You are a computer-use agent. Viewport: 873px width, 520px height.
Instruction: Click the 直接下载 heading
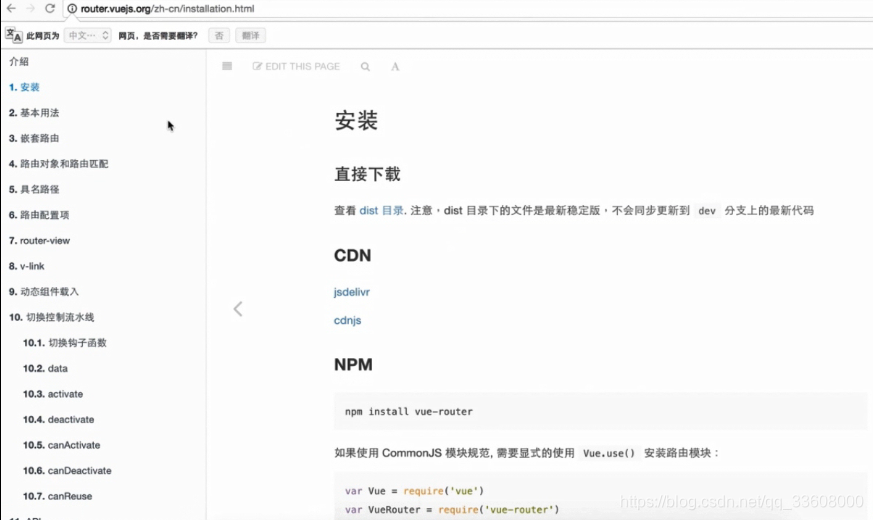pos(367,174)
